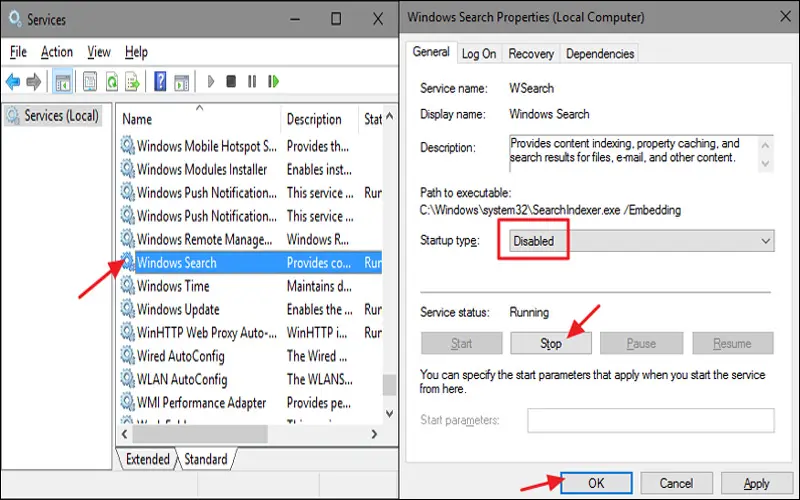Sort services by Status column header
This screenshot has height=500, width=800.
[371, 119]
